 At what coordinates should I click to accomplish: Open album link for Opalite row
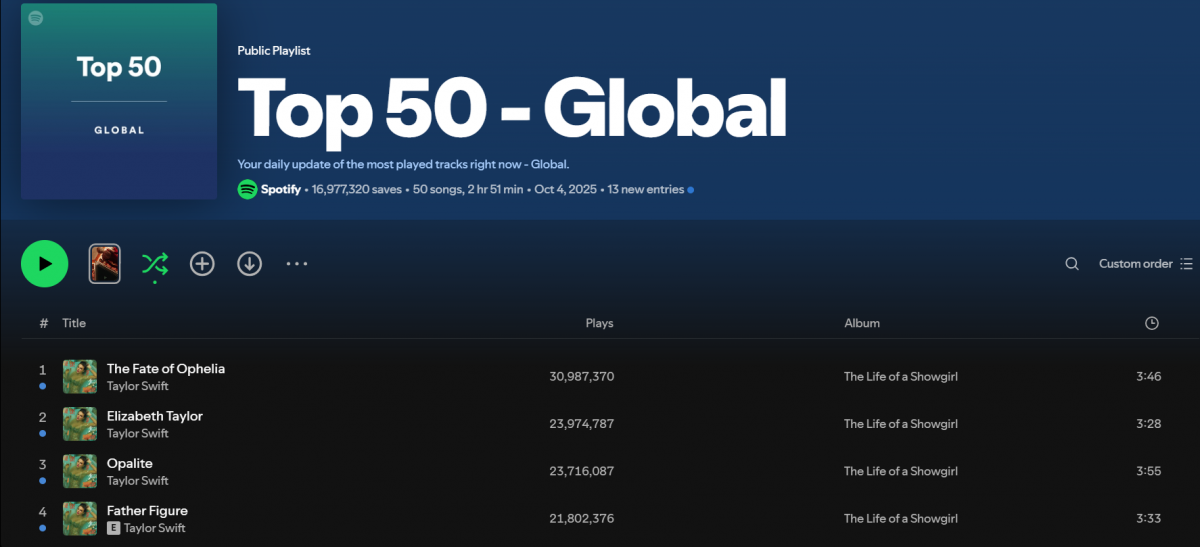pyautogui.click(x=901, y=471)
